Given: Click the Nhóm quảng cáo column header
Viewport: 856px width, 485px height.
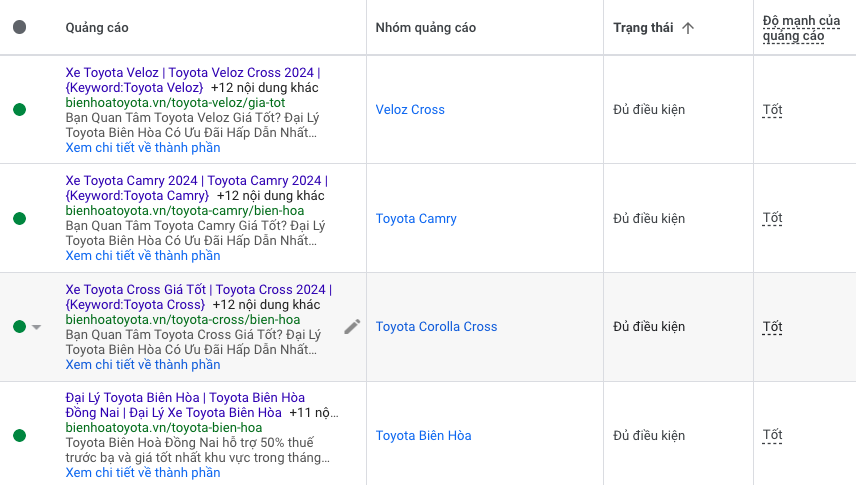Looking at the screenshot, I should pos(425,28).
